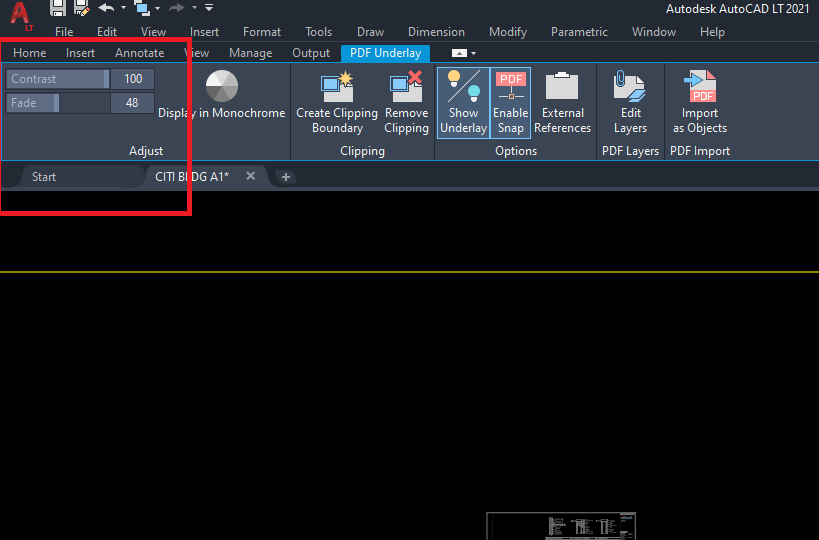This screenshot has width=819, height=540.
Task: Open the AutoCAD application menu logo
Action: (20, 15)
